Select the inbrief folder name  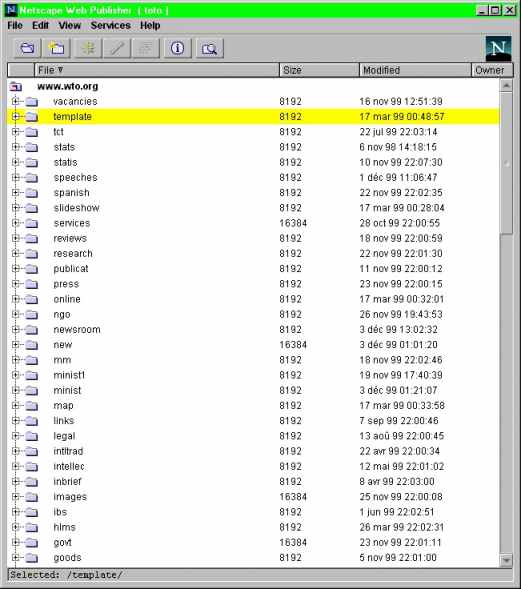click(x=67, y=482)
